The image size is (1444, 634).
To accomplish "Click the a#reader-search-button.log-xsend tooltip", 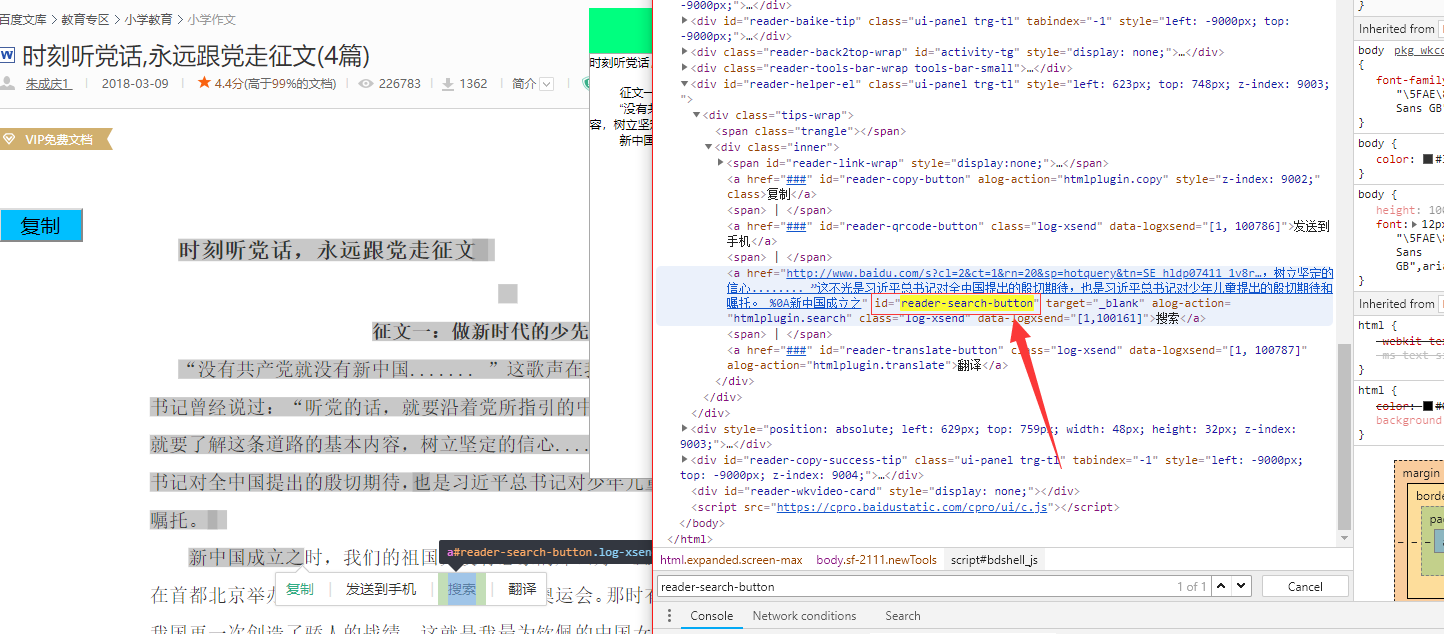I will tap(546, 552).
